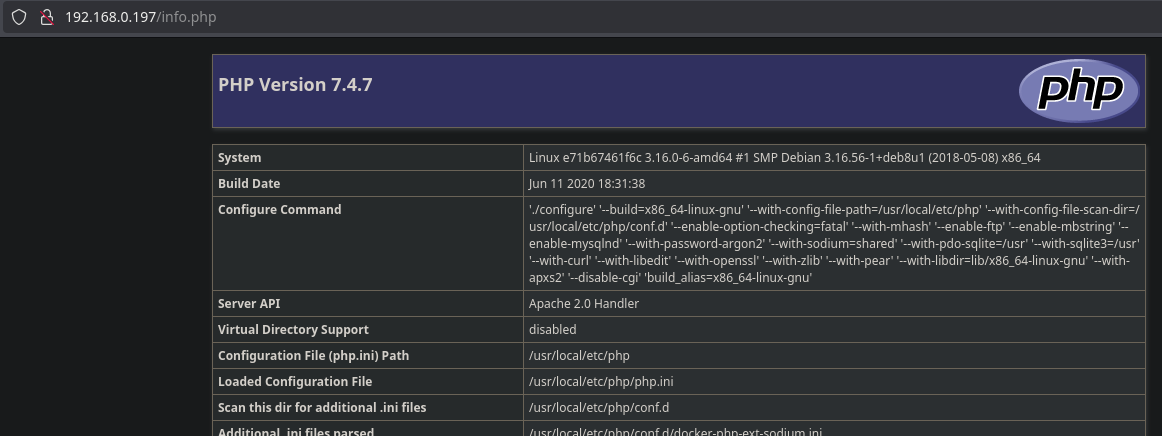Select the Virtual Directory Support label
Viewport: 1162px width, 436px height.
pyautogui.click(x=293, y=329)
